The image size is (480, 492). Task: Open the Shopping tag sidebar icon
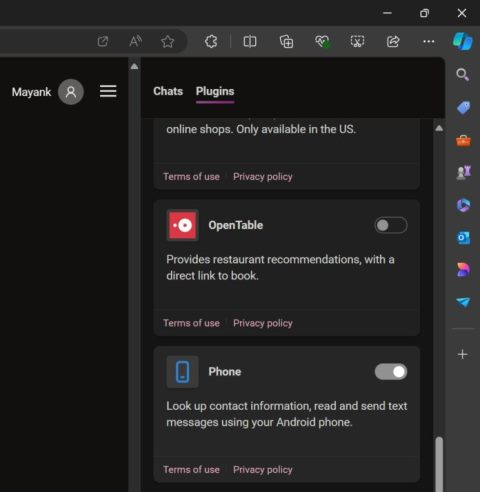pyautogui.click(x=463, y=107)
